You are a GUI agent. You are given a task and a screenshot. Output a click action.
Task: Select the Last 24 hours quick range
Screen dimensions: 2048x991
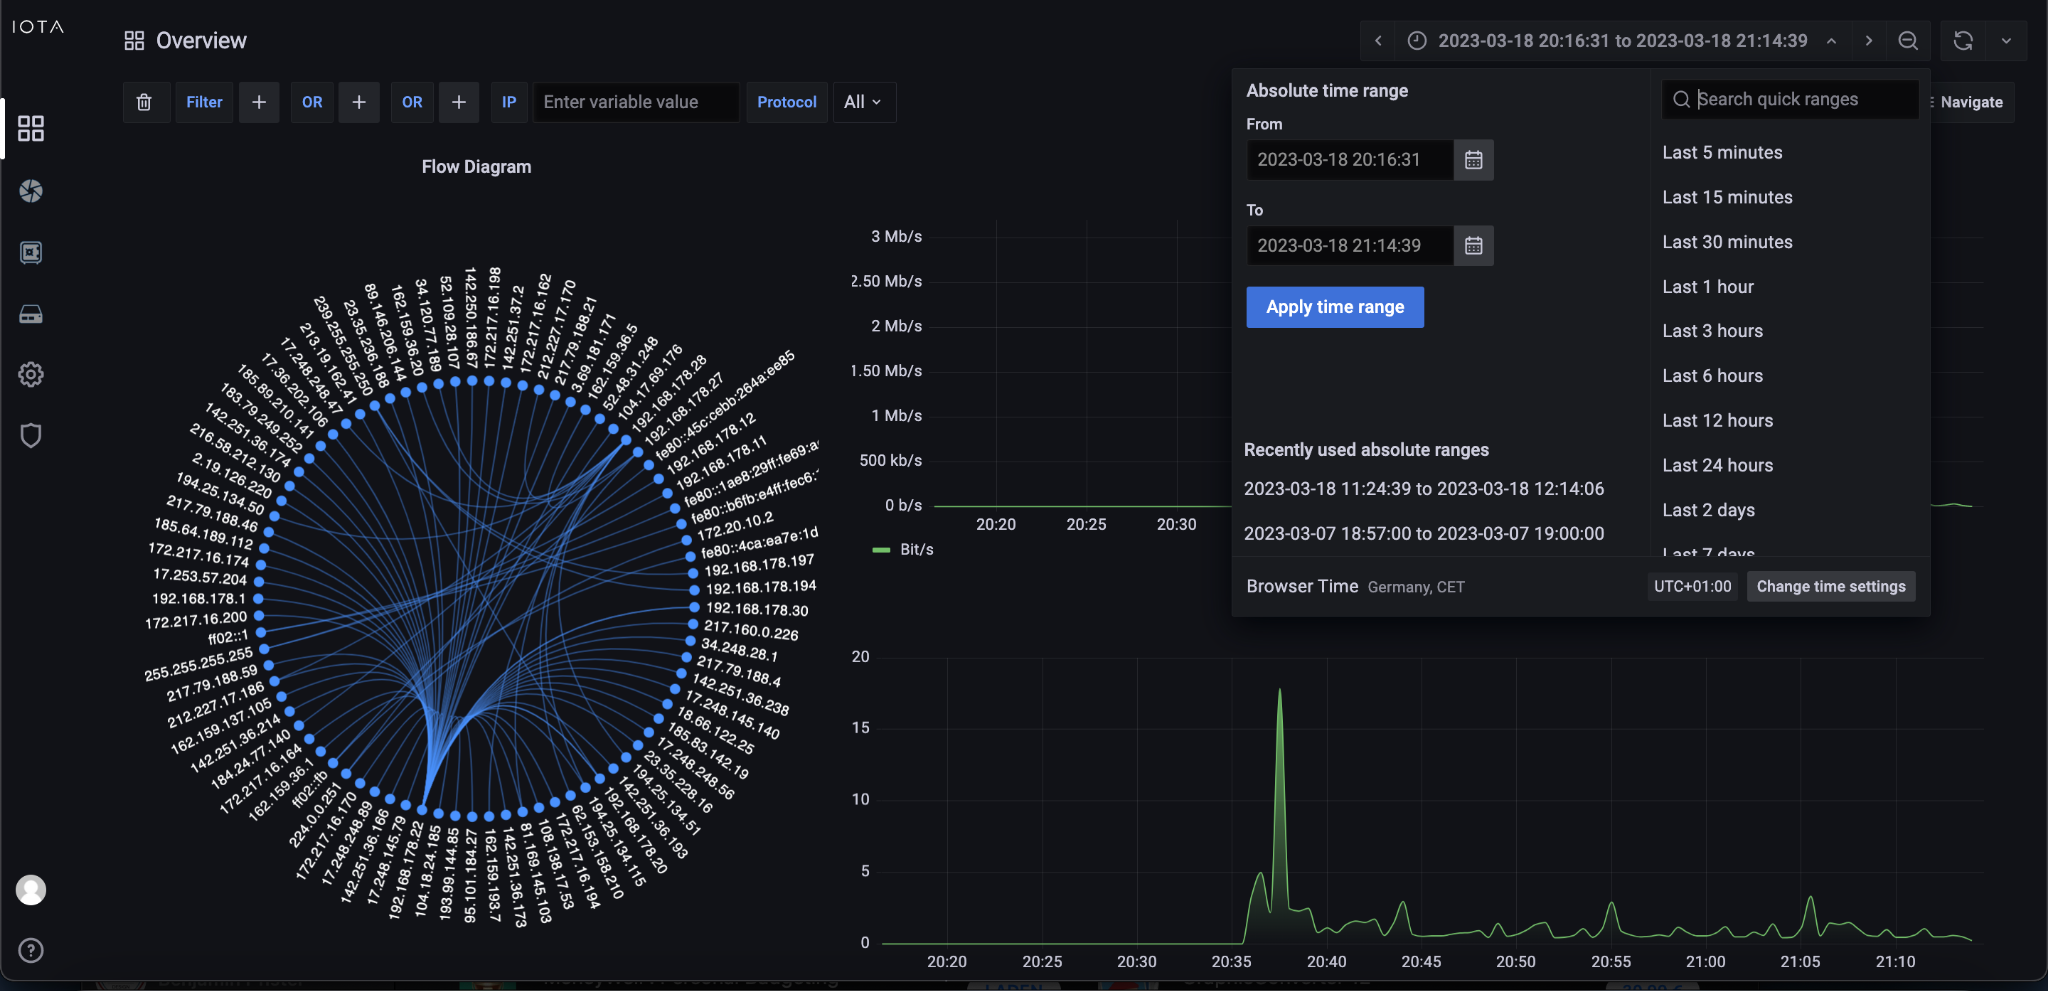click(1718, 465)
